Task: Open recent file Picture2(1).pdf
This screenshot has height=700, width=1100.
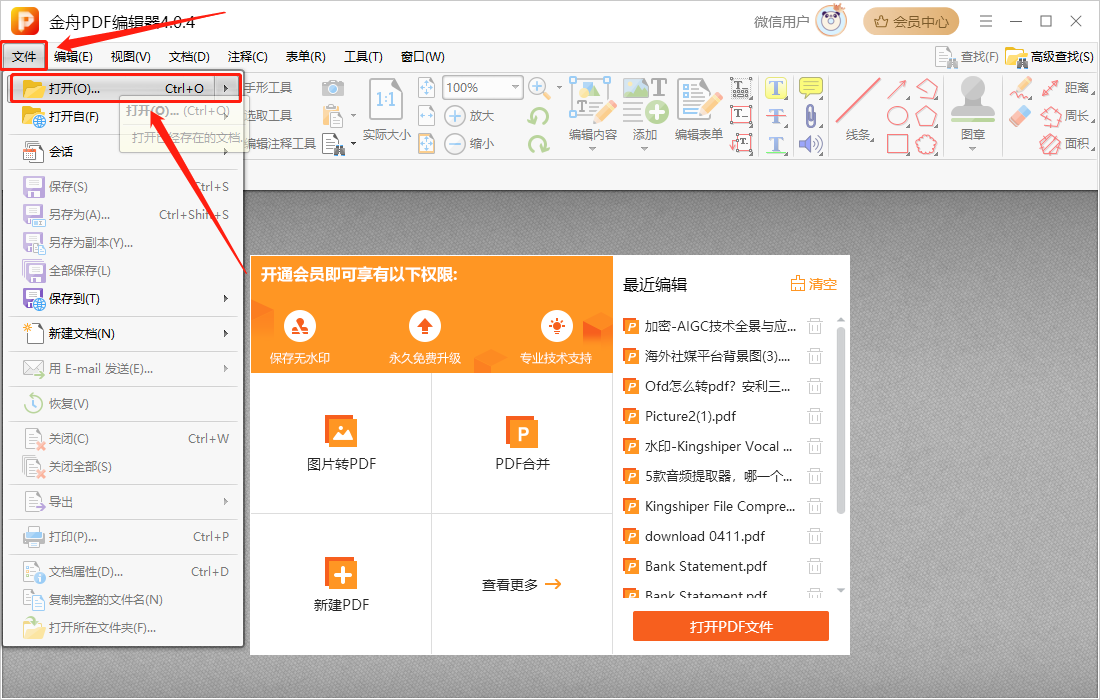Action: [690, 417]
